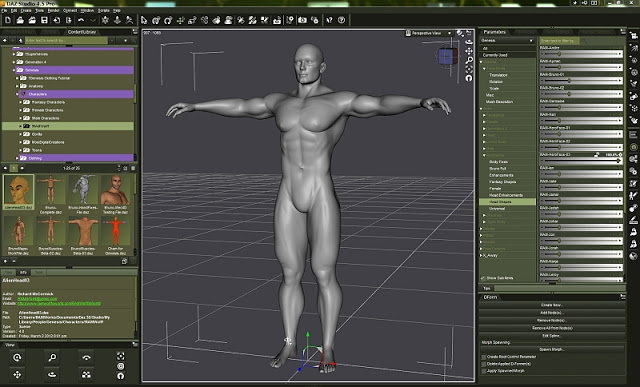Click the Help question mark circle icon

342,20
